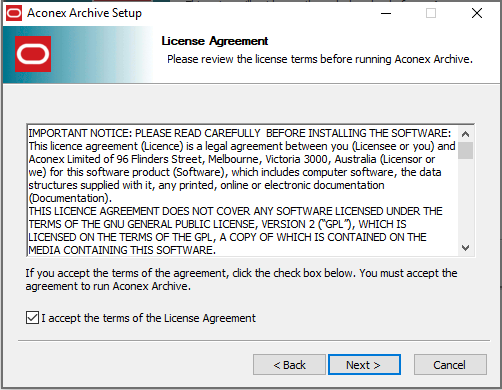Click the 'Aconex Archive Setup' title bar text

pyautogui.click(x=84, y=13)
